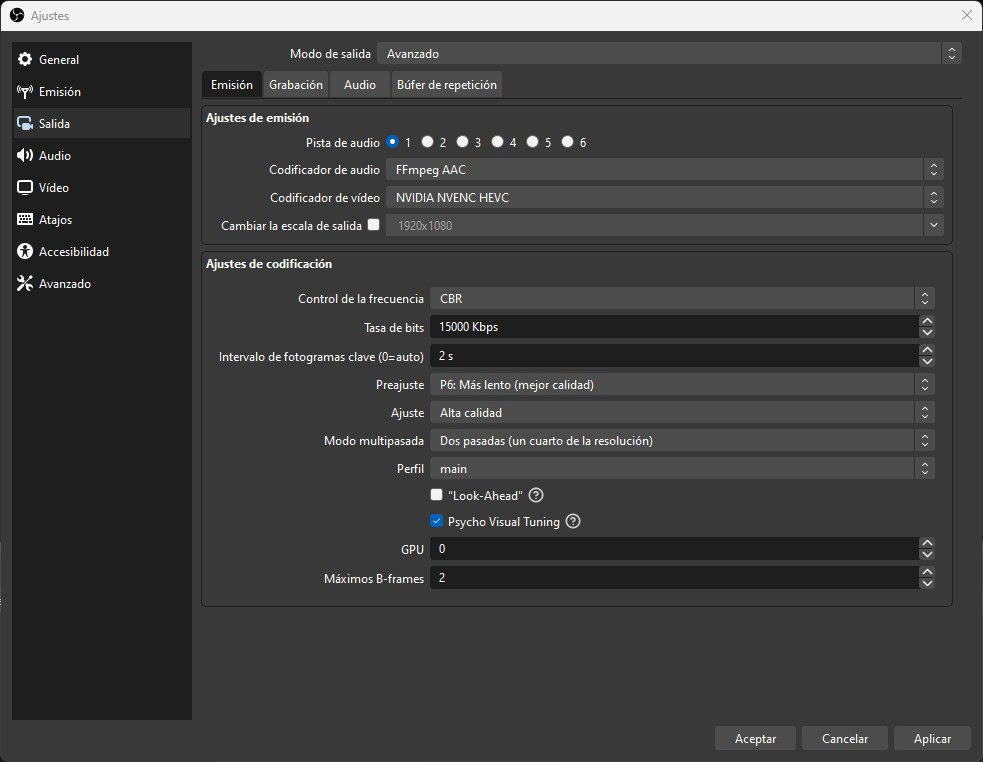The image size is (983, 762).
Task: Open the Avanzado settings section
Action: point(102,283)
